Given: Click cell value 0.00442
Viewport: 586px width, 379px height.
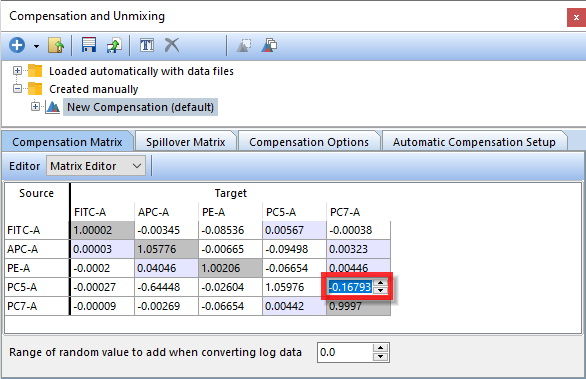Looking at the screenshot, I should coord(294,306).
